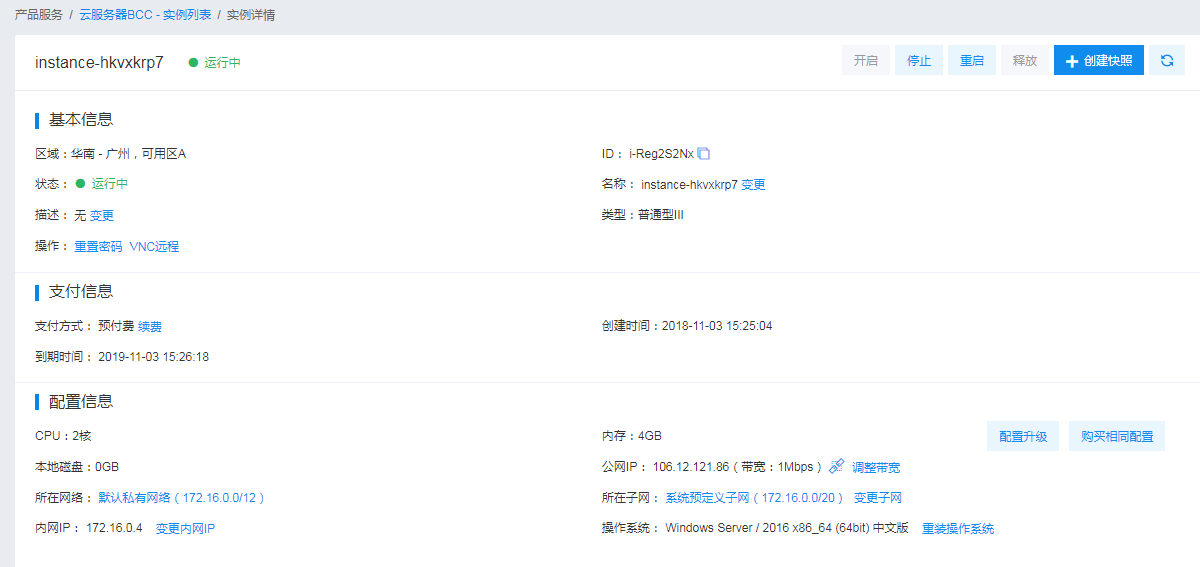Stop the instance with 停止 button
Viewport: 1200px width, 567px height.
point(918,61)
